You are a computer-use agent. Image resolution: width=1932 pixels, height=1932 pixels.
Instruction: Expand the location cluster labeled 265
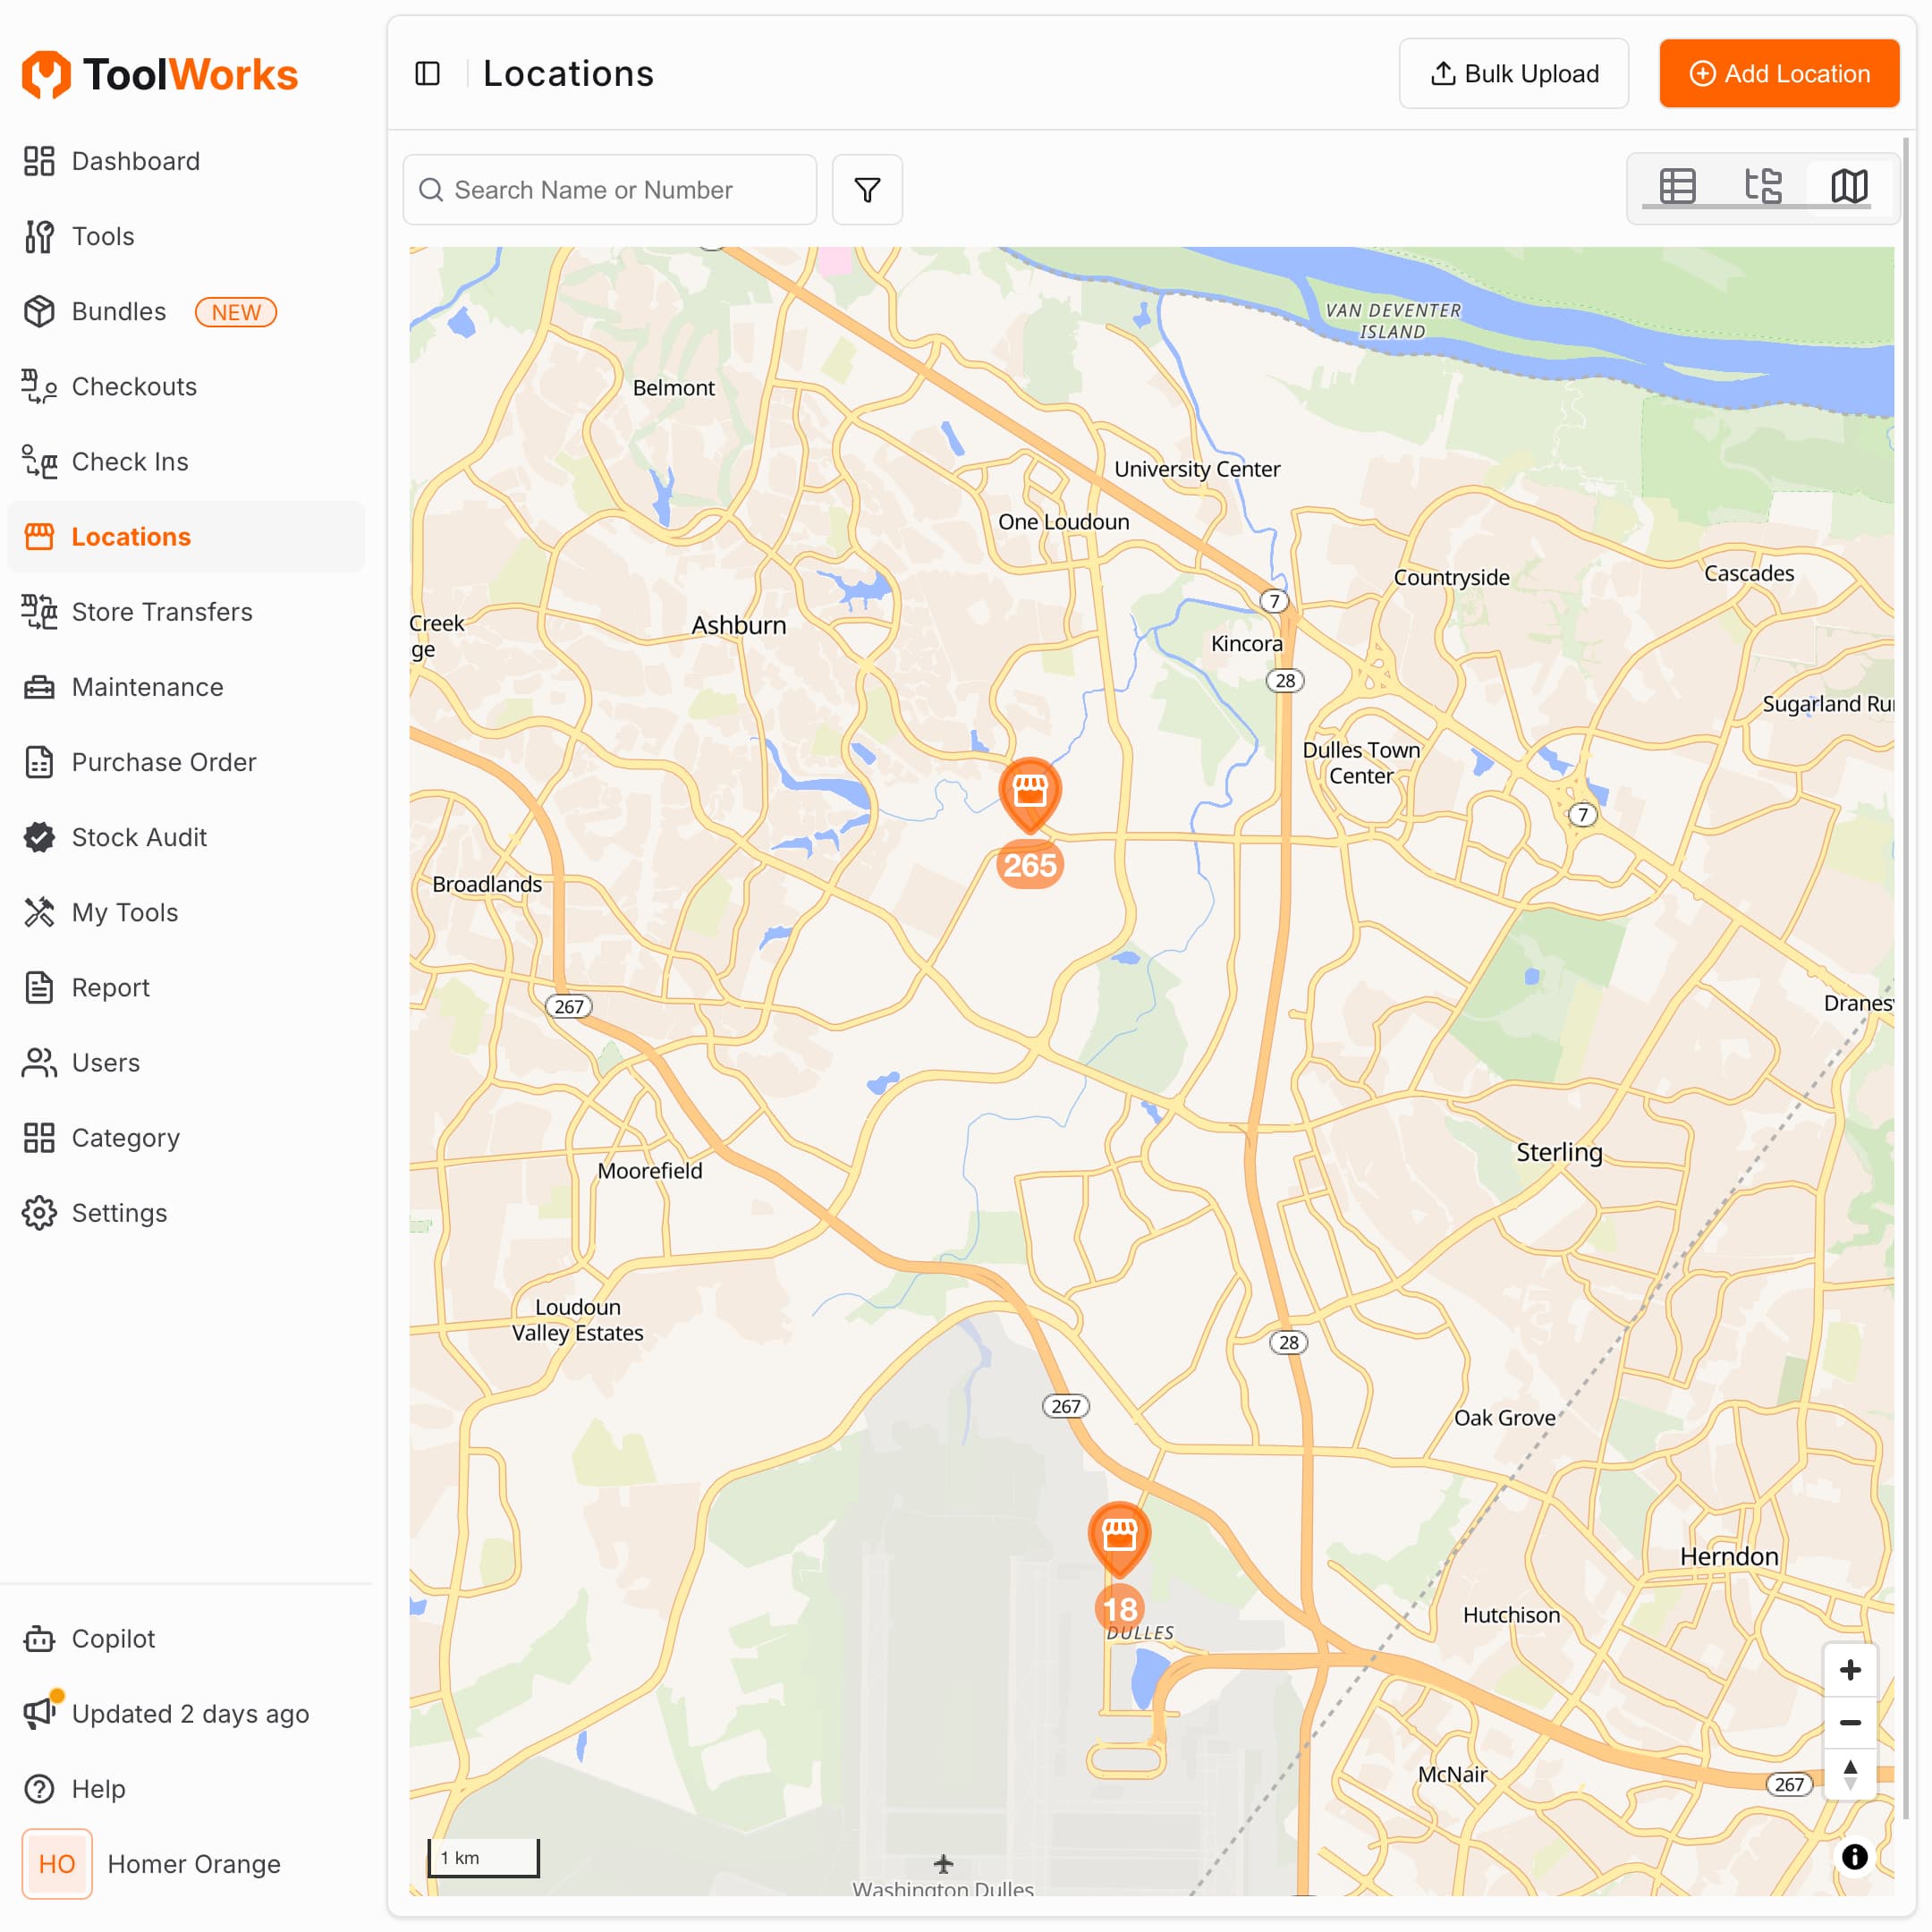pyautogui.click(x=1029, y=864)
